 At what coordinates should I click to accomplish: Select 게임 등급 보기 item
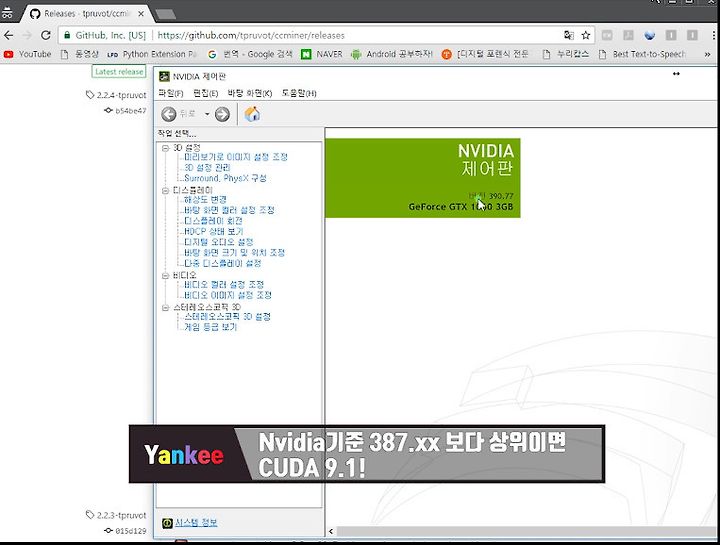coord(210,327)
